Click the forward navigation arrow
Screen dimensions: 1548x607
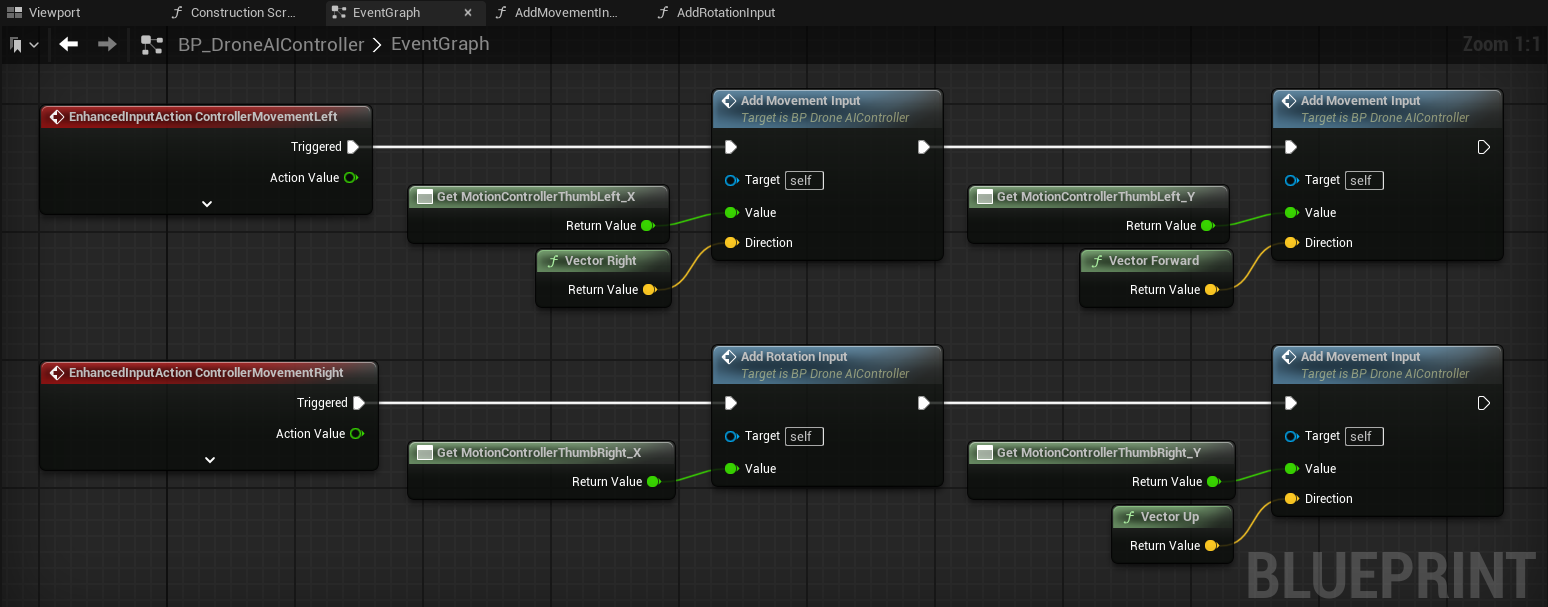coord(107,44)
